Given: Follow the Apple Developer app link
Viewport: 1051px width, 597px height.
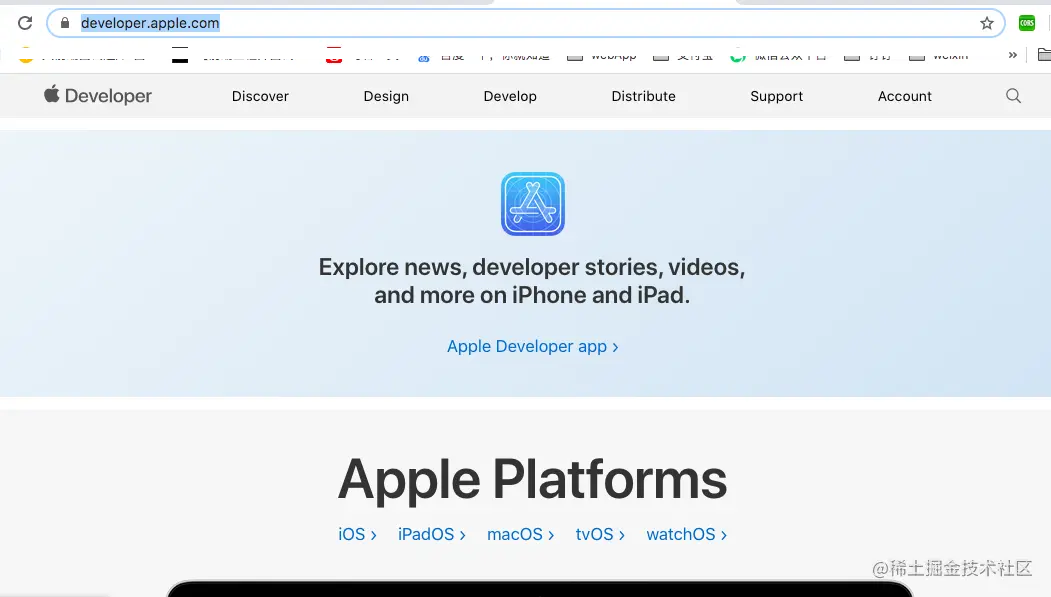Looking at the screenshot, I should coord(533,346).
